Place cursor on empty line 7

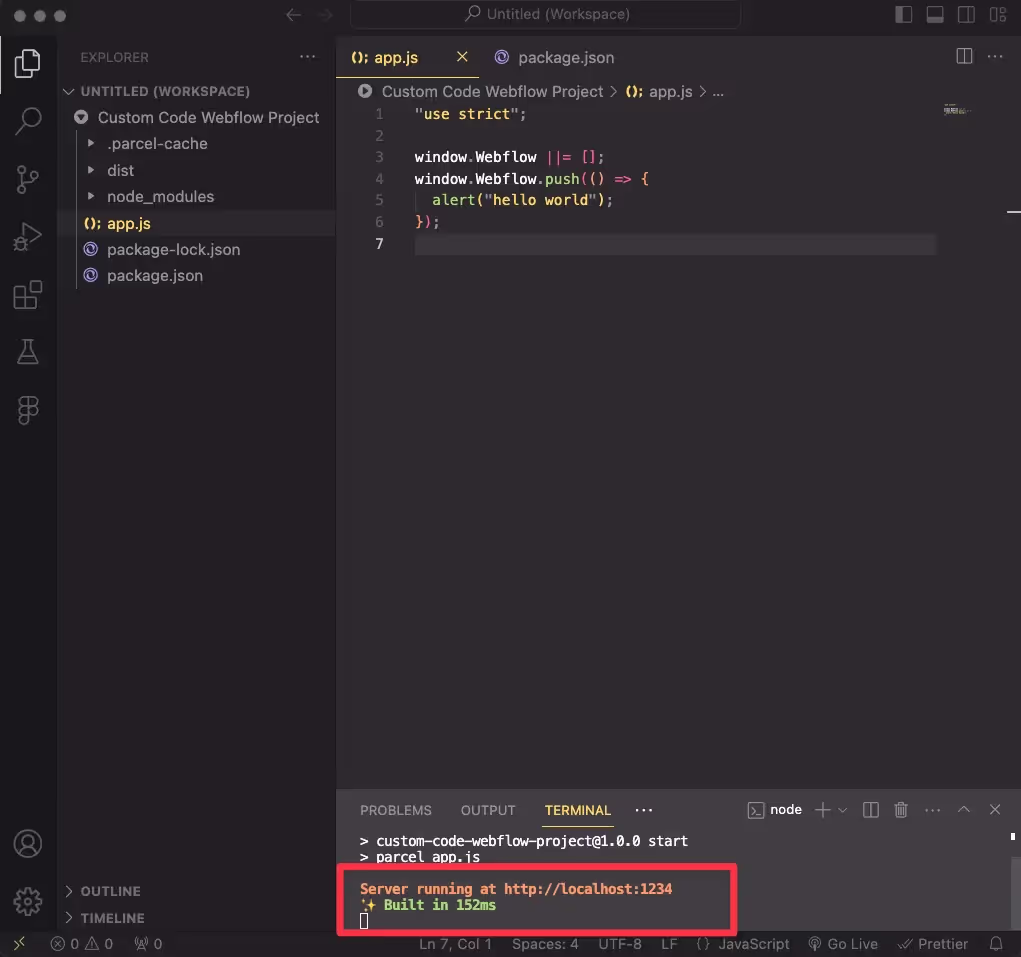[675, 244]
